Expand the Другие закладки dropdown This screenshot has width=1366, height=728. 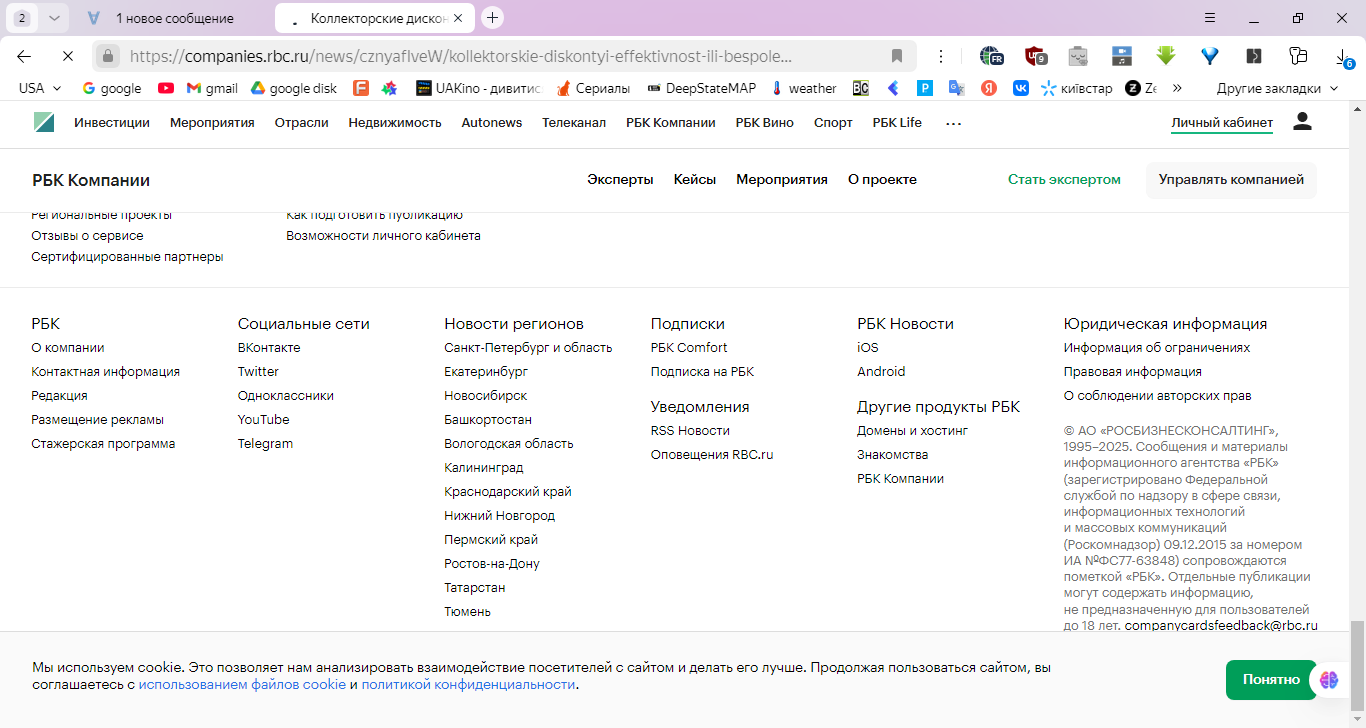click(1277, 88)
